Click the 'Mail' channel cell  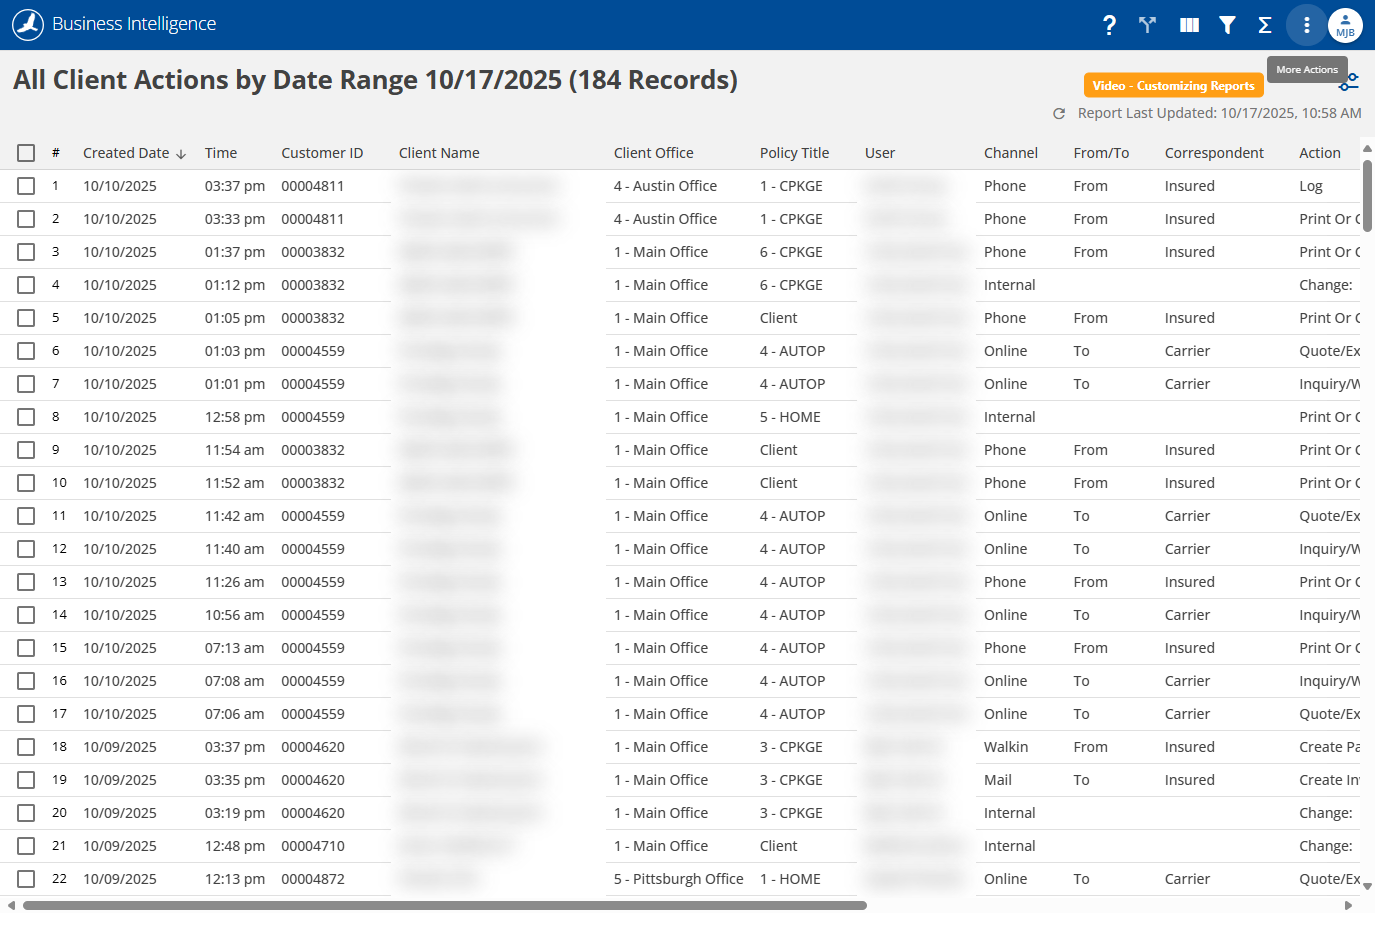coord(998,780)
